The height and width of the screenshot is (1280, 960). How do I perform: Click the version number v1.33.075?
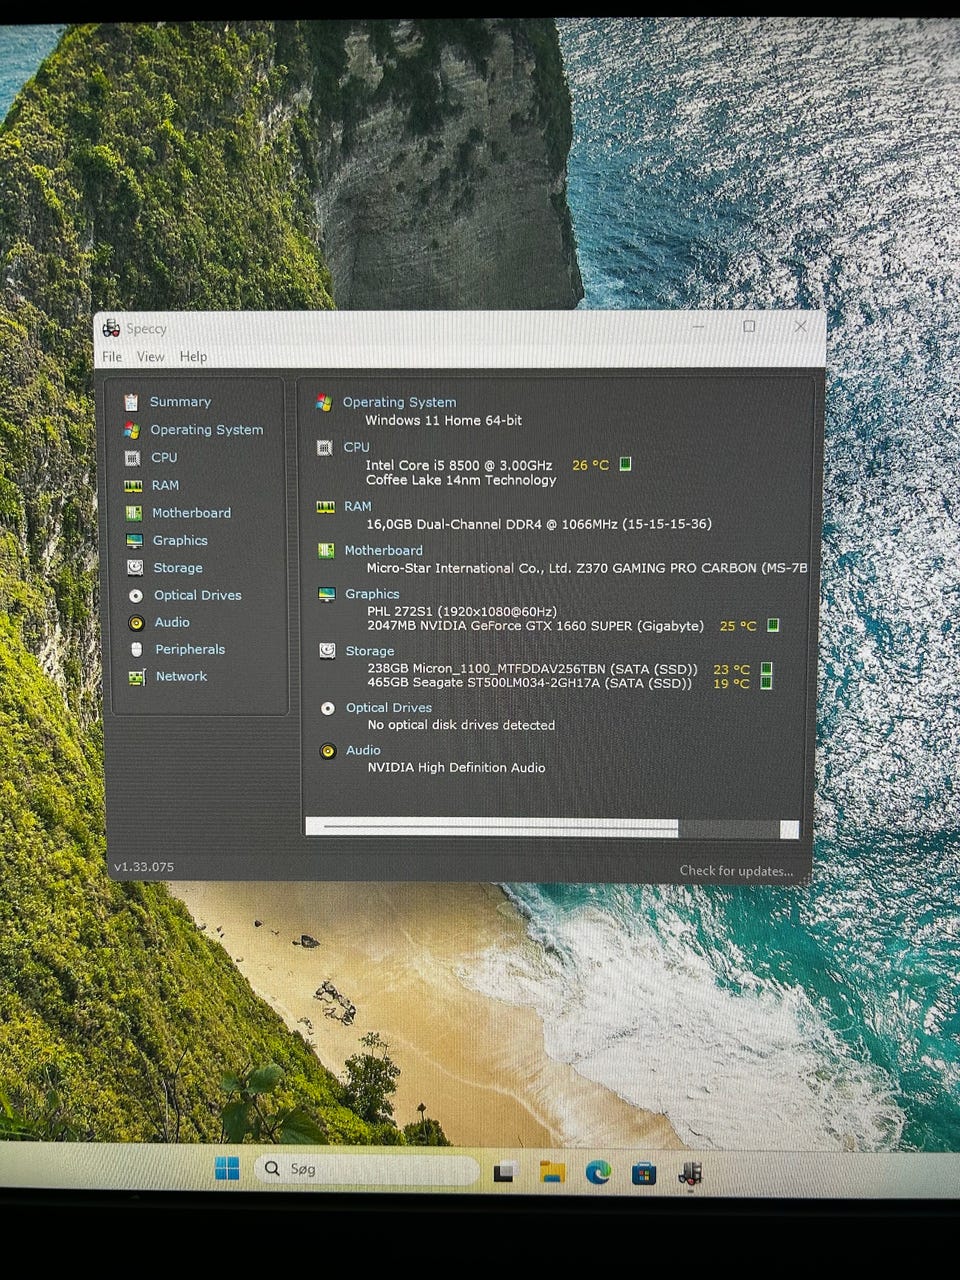[144, 867]
